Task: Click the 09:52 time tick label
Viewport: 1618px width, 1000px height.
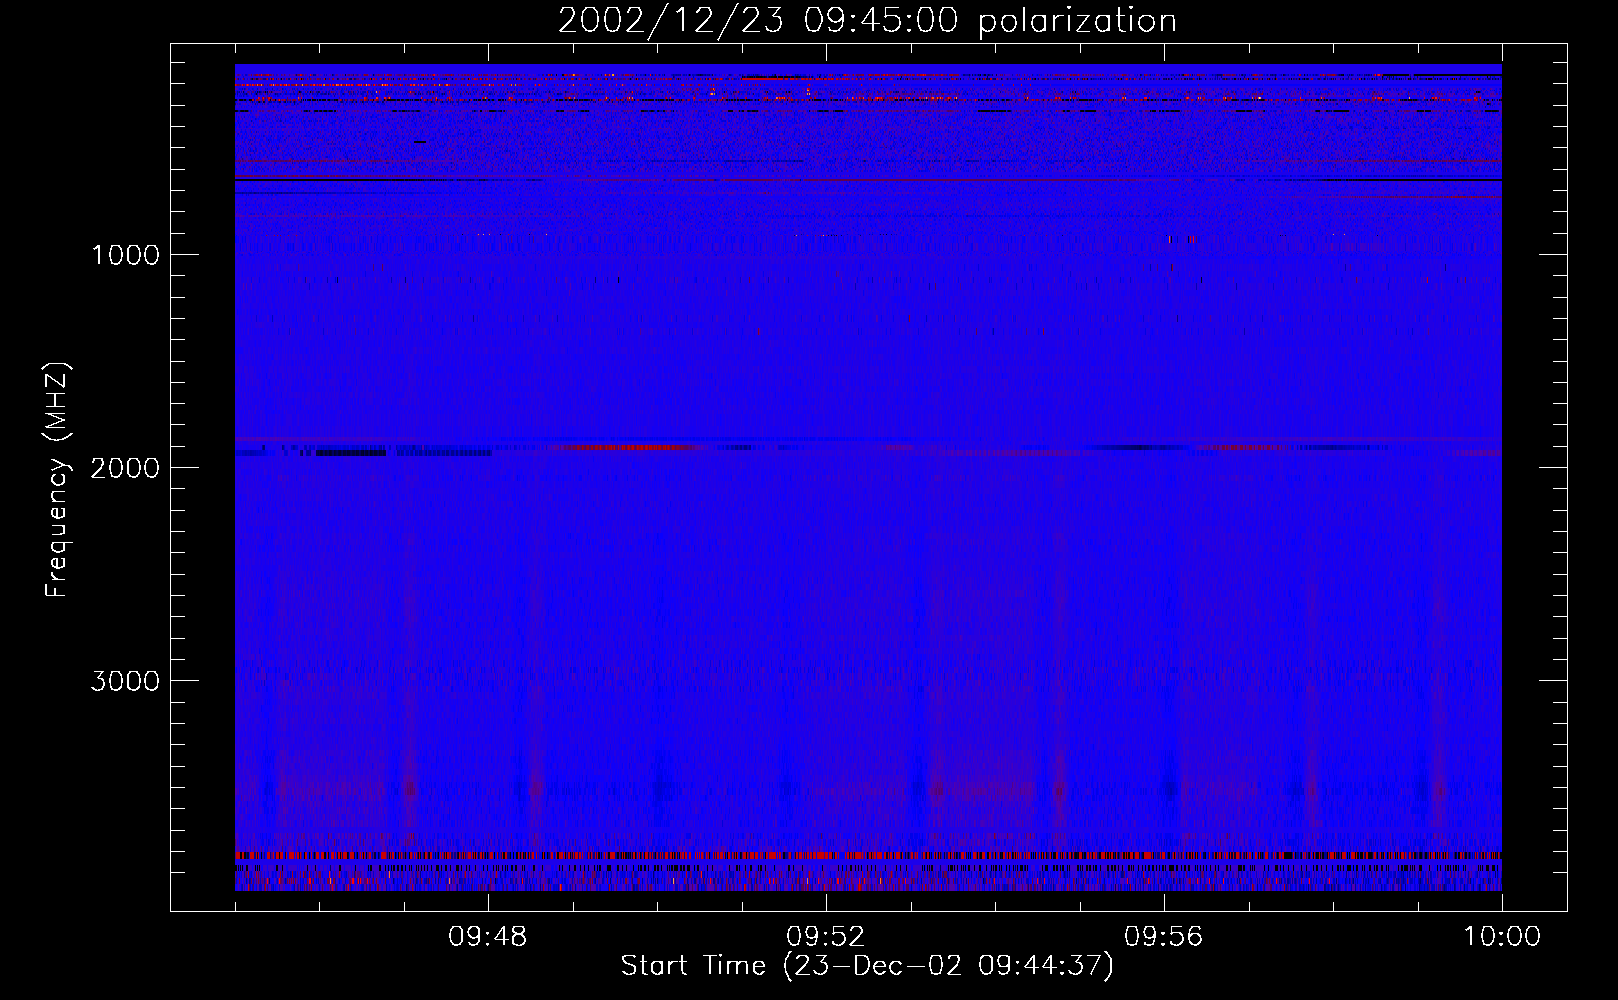Action: (x=826, y=937)
